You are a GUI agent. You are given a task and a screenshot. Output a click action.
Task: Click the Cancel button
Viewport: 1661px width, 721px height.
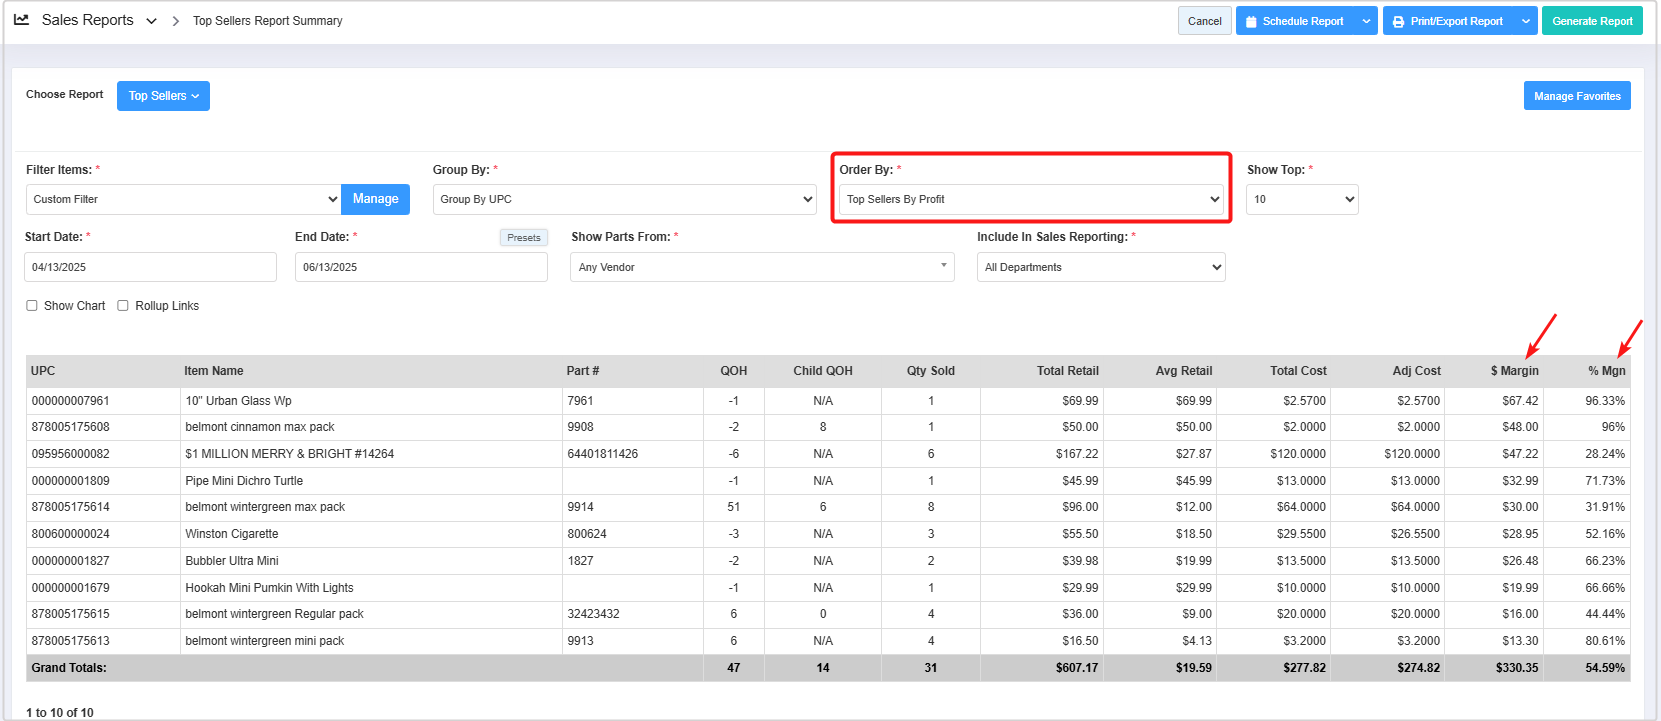click(1204, 21)
